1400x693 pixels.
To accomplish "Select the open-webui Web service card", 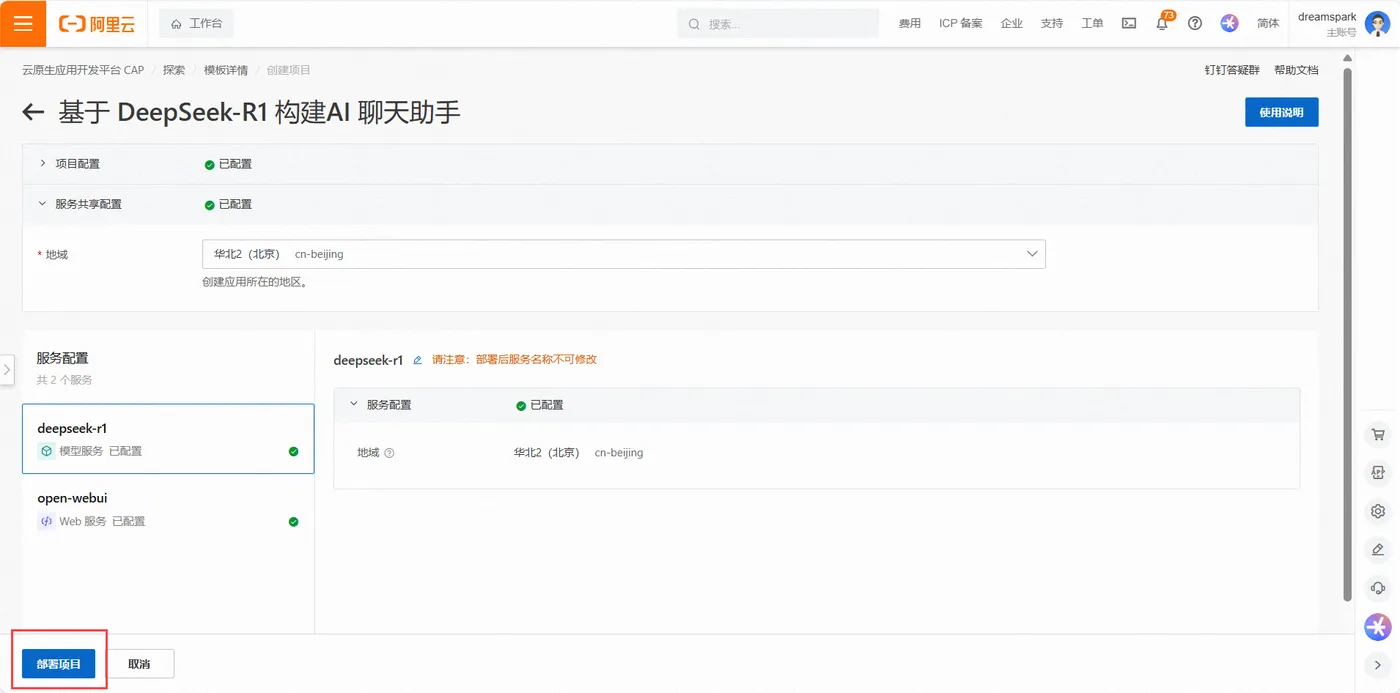I will (168, 509).
